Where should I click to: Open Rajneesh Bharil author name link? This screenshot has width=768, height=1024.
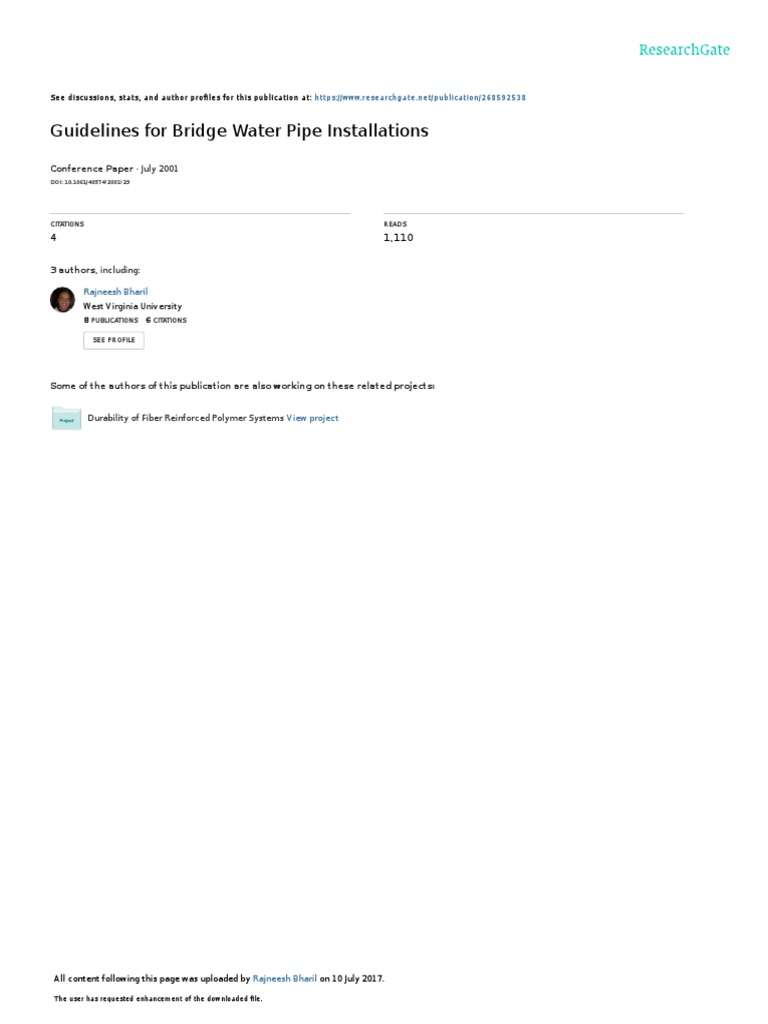coord(116,292)
